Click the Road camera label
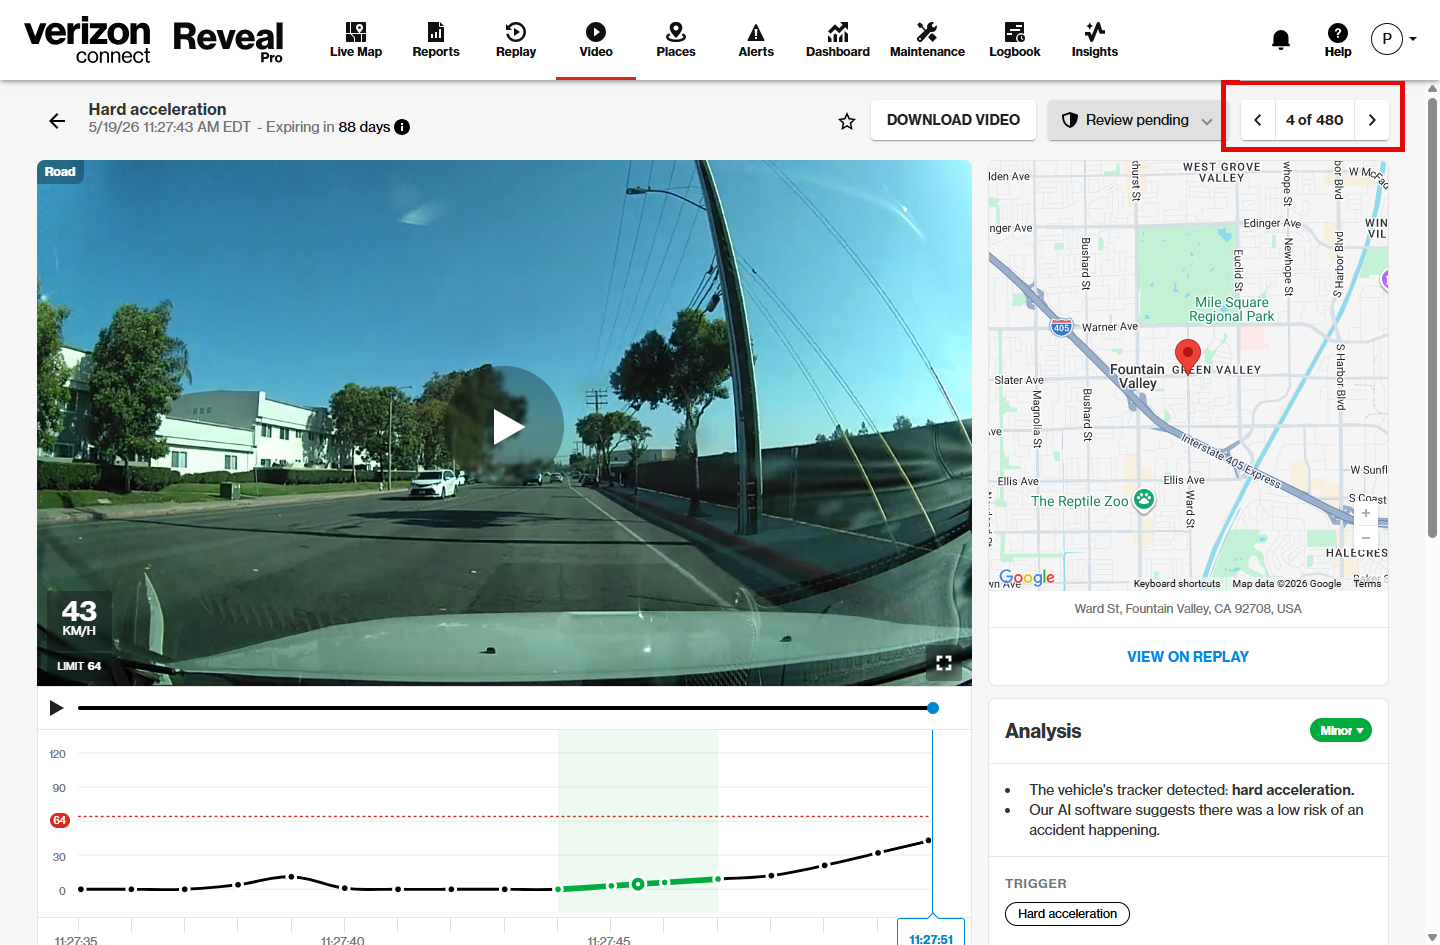The height and width of the screenshot is (945, 1440). (60, 172)
